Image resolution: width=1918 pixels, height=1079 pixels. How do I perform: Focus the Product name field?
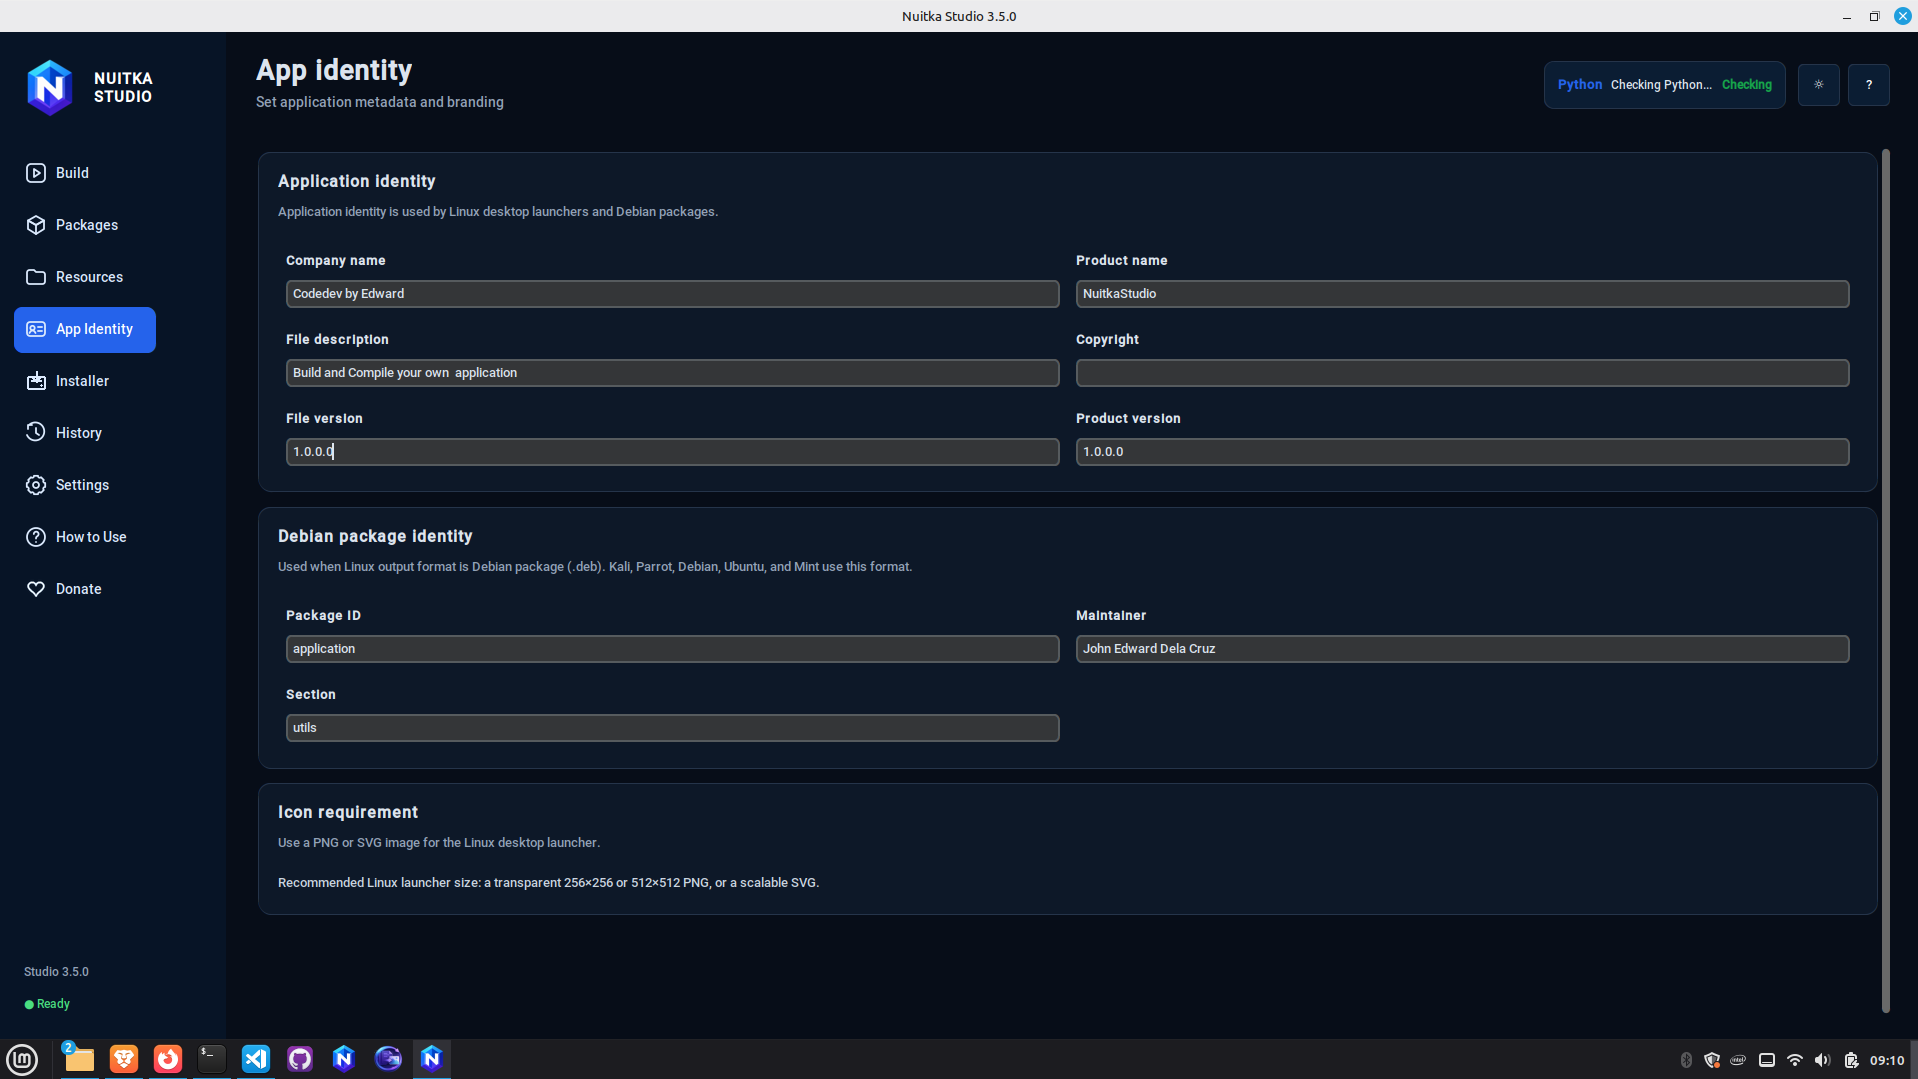pos(1462,294)
